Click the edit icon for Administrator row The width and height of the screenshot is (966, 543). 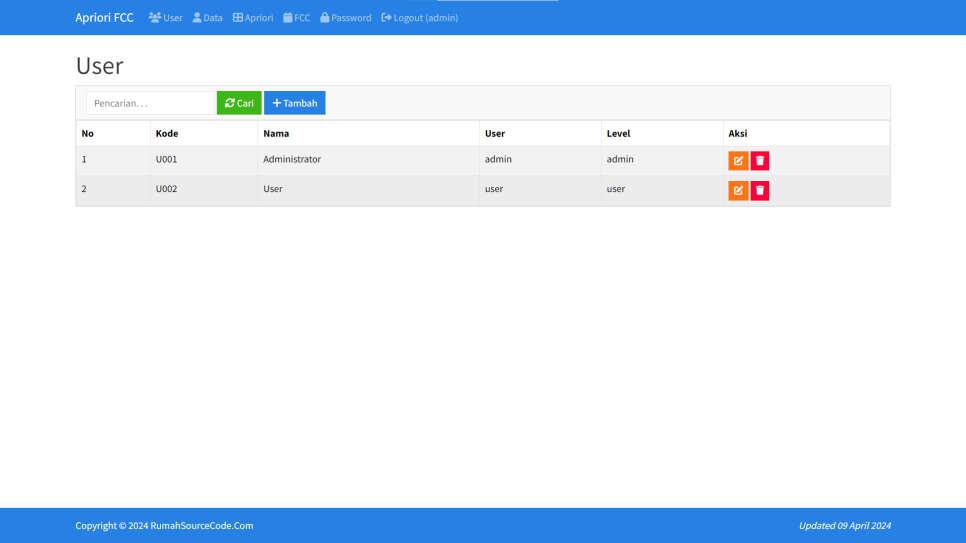click(x=738, y=161)
